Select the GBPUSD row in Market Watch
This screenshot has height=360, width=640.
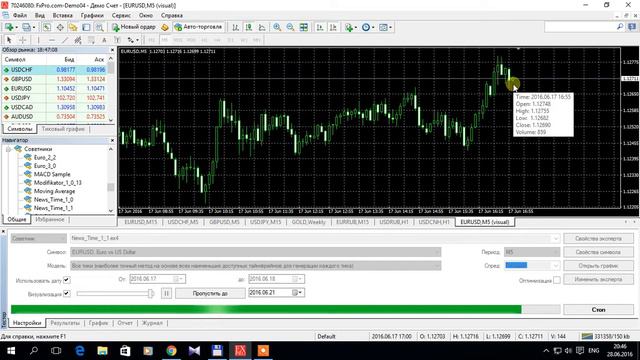pyautogui.click(x=55, y=79)
